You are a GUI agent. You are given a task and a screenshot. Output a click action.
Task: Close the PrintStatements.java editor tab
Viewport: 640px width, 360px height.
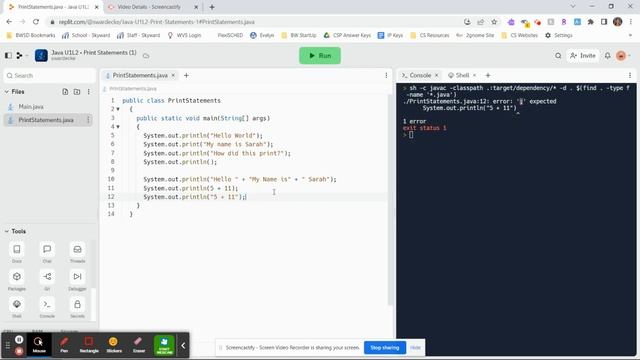click(173, 76)
